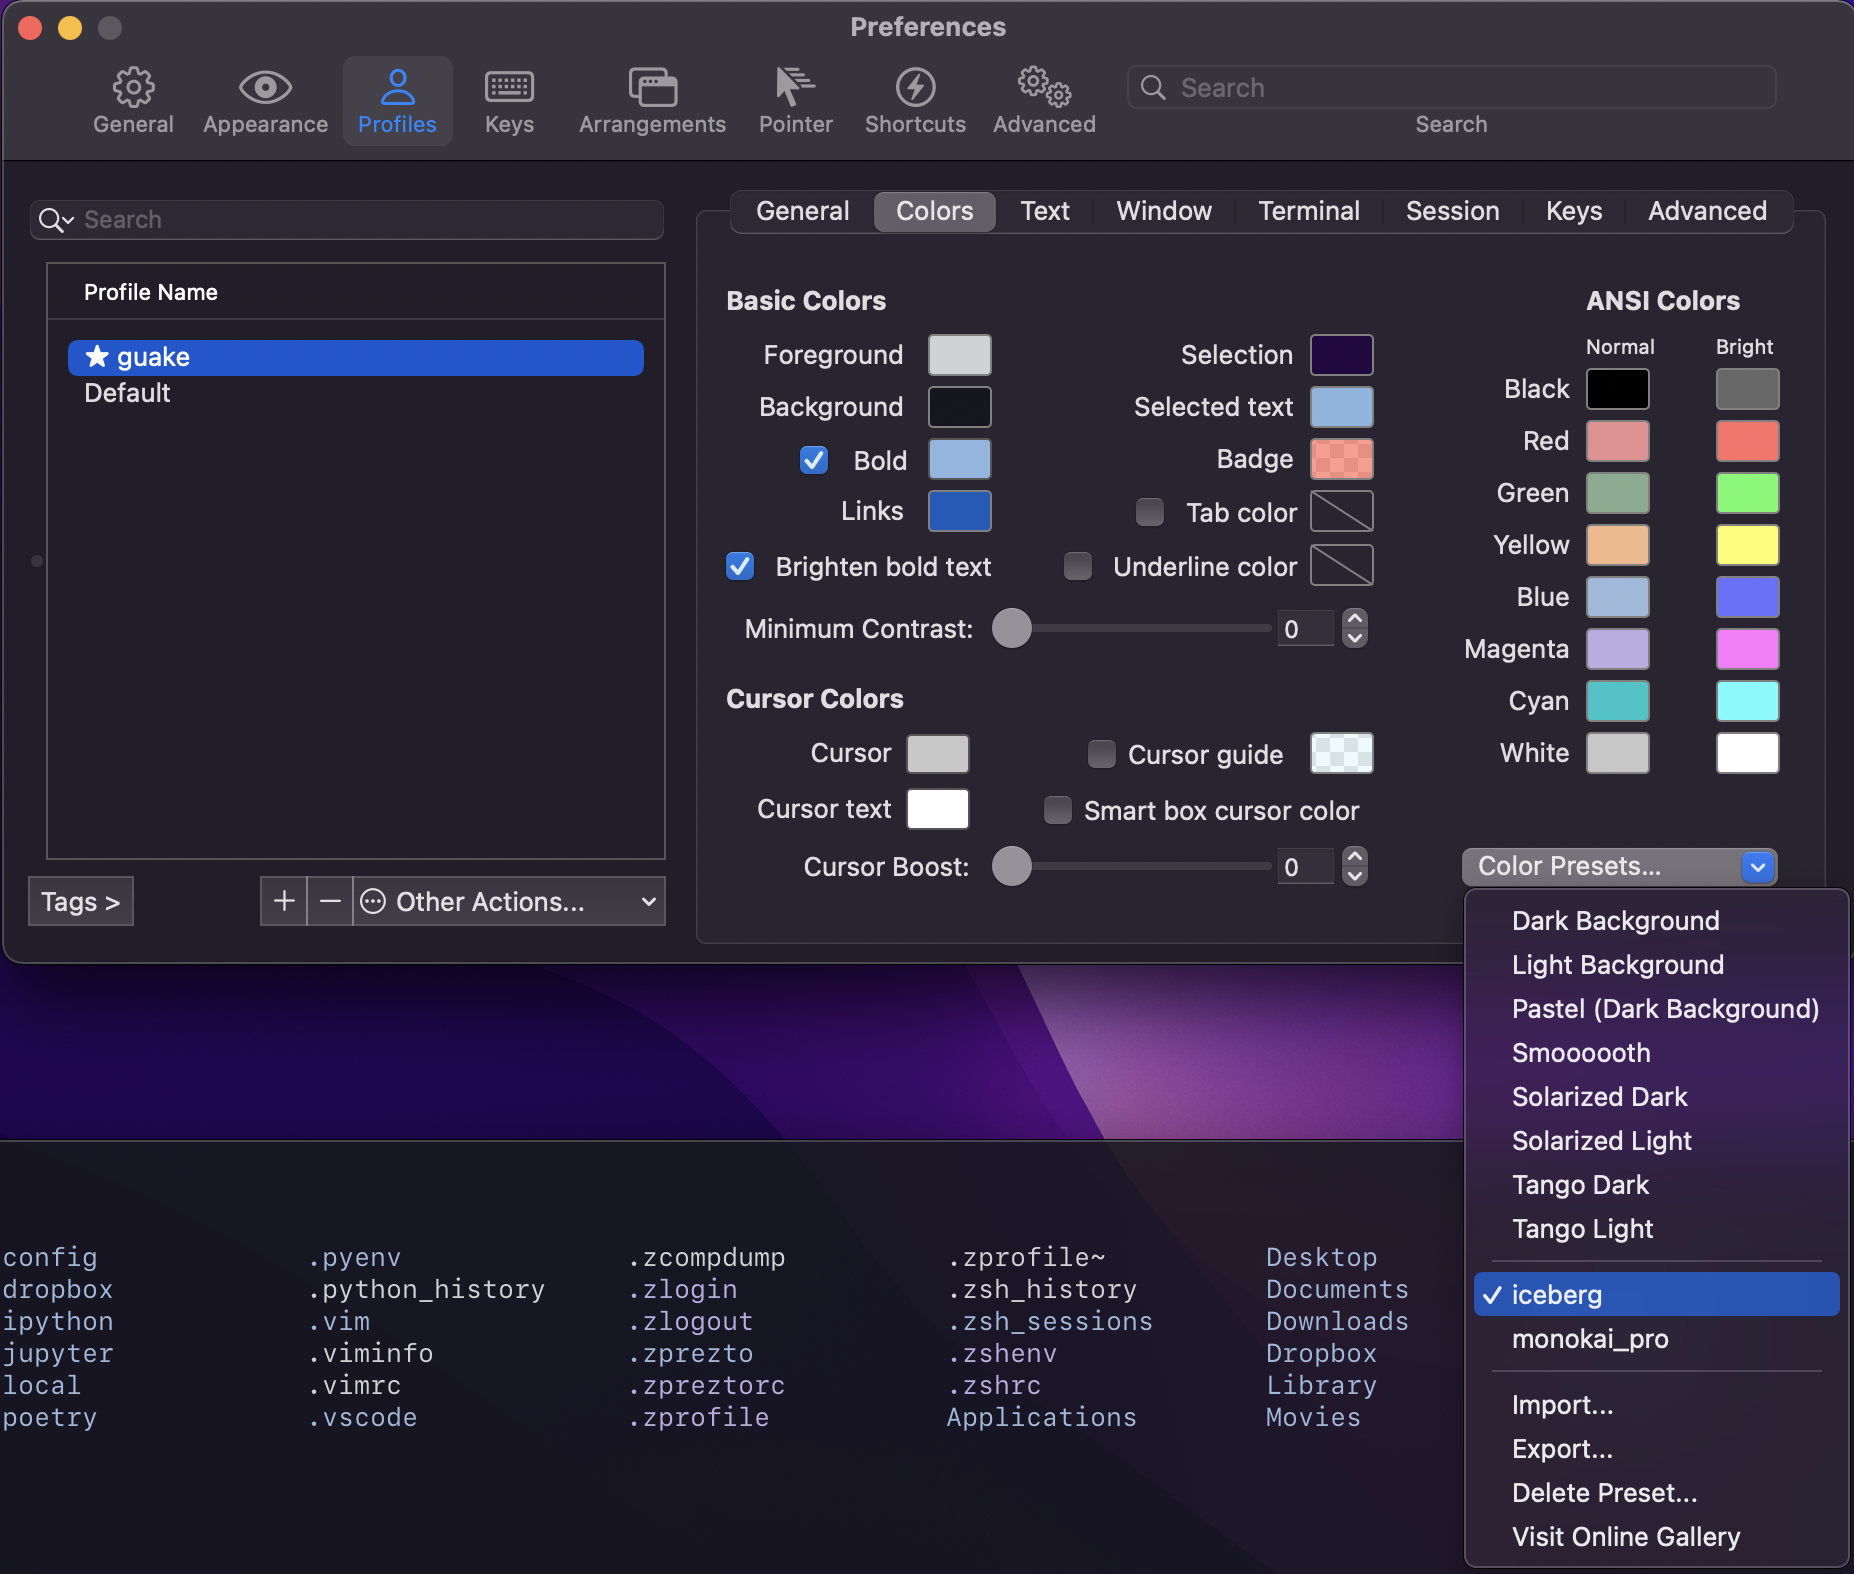
Task: Open the Shortcuts preferences pane
Action: click(x=914, y=100)
